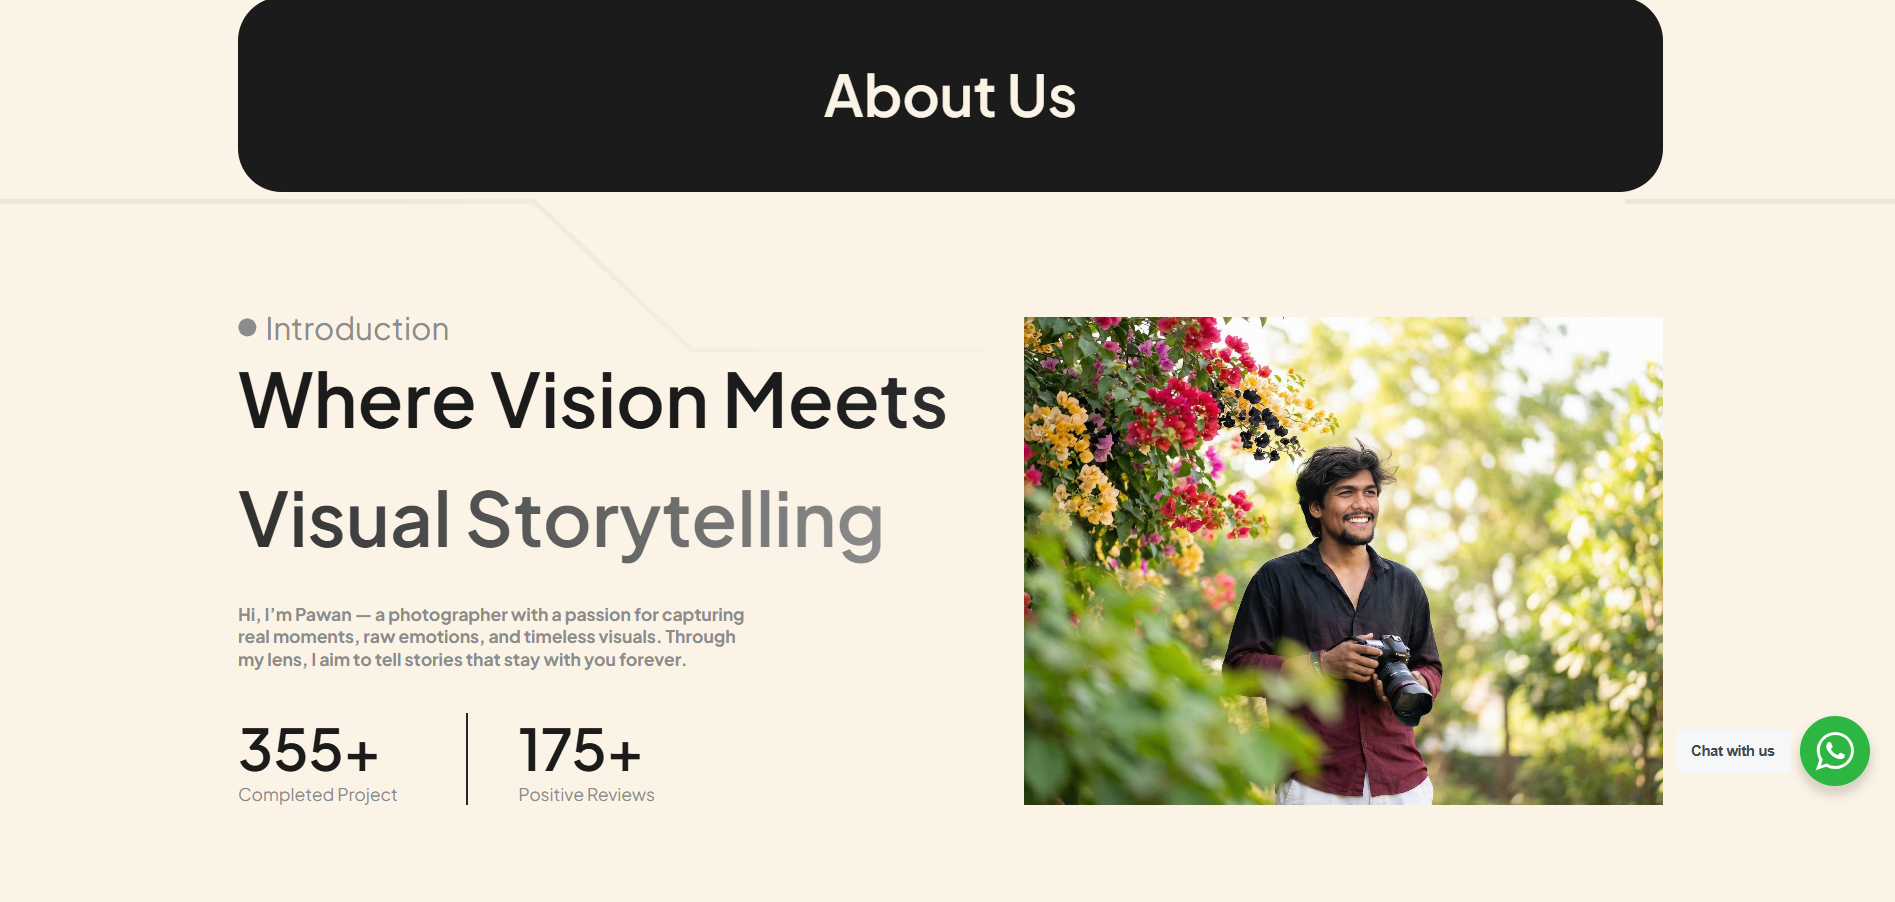Click the dark word "Visual" in heading

coord(344,520)
